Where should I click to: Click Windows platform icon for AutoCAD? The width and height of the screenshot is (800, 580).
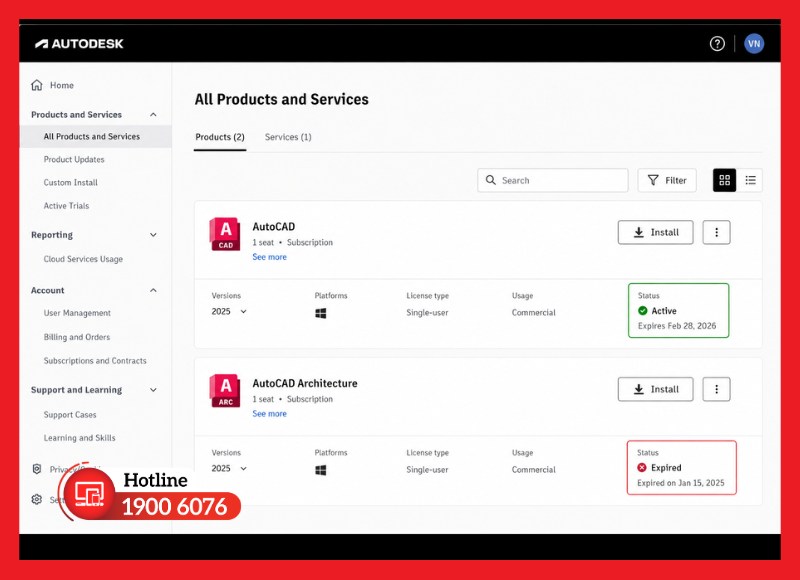(320, 313)
